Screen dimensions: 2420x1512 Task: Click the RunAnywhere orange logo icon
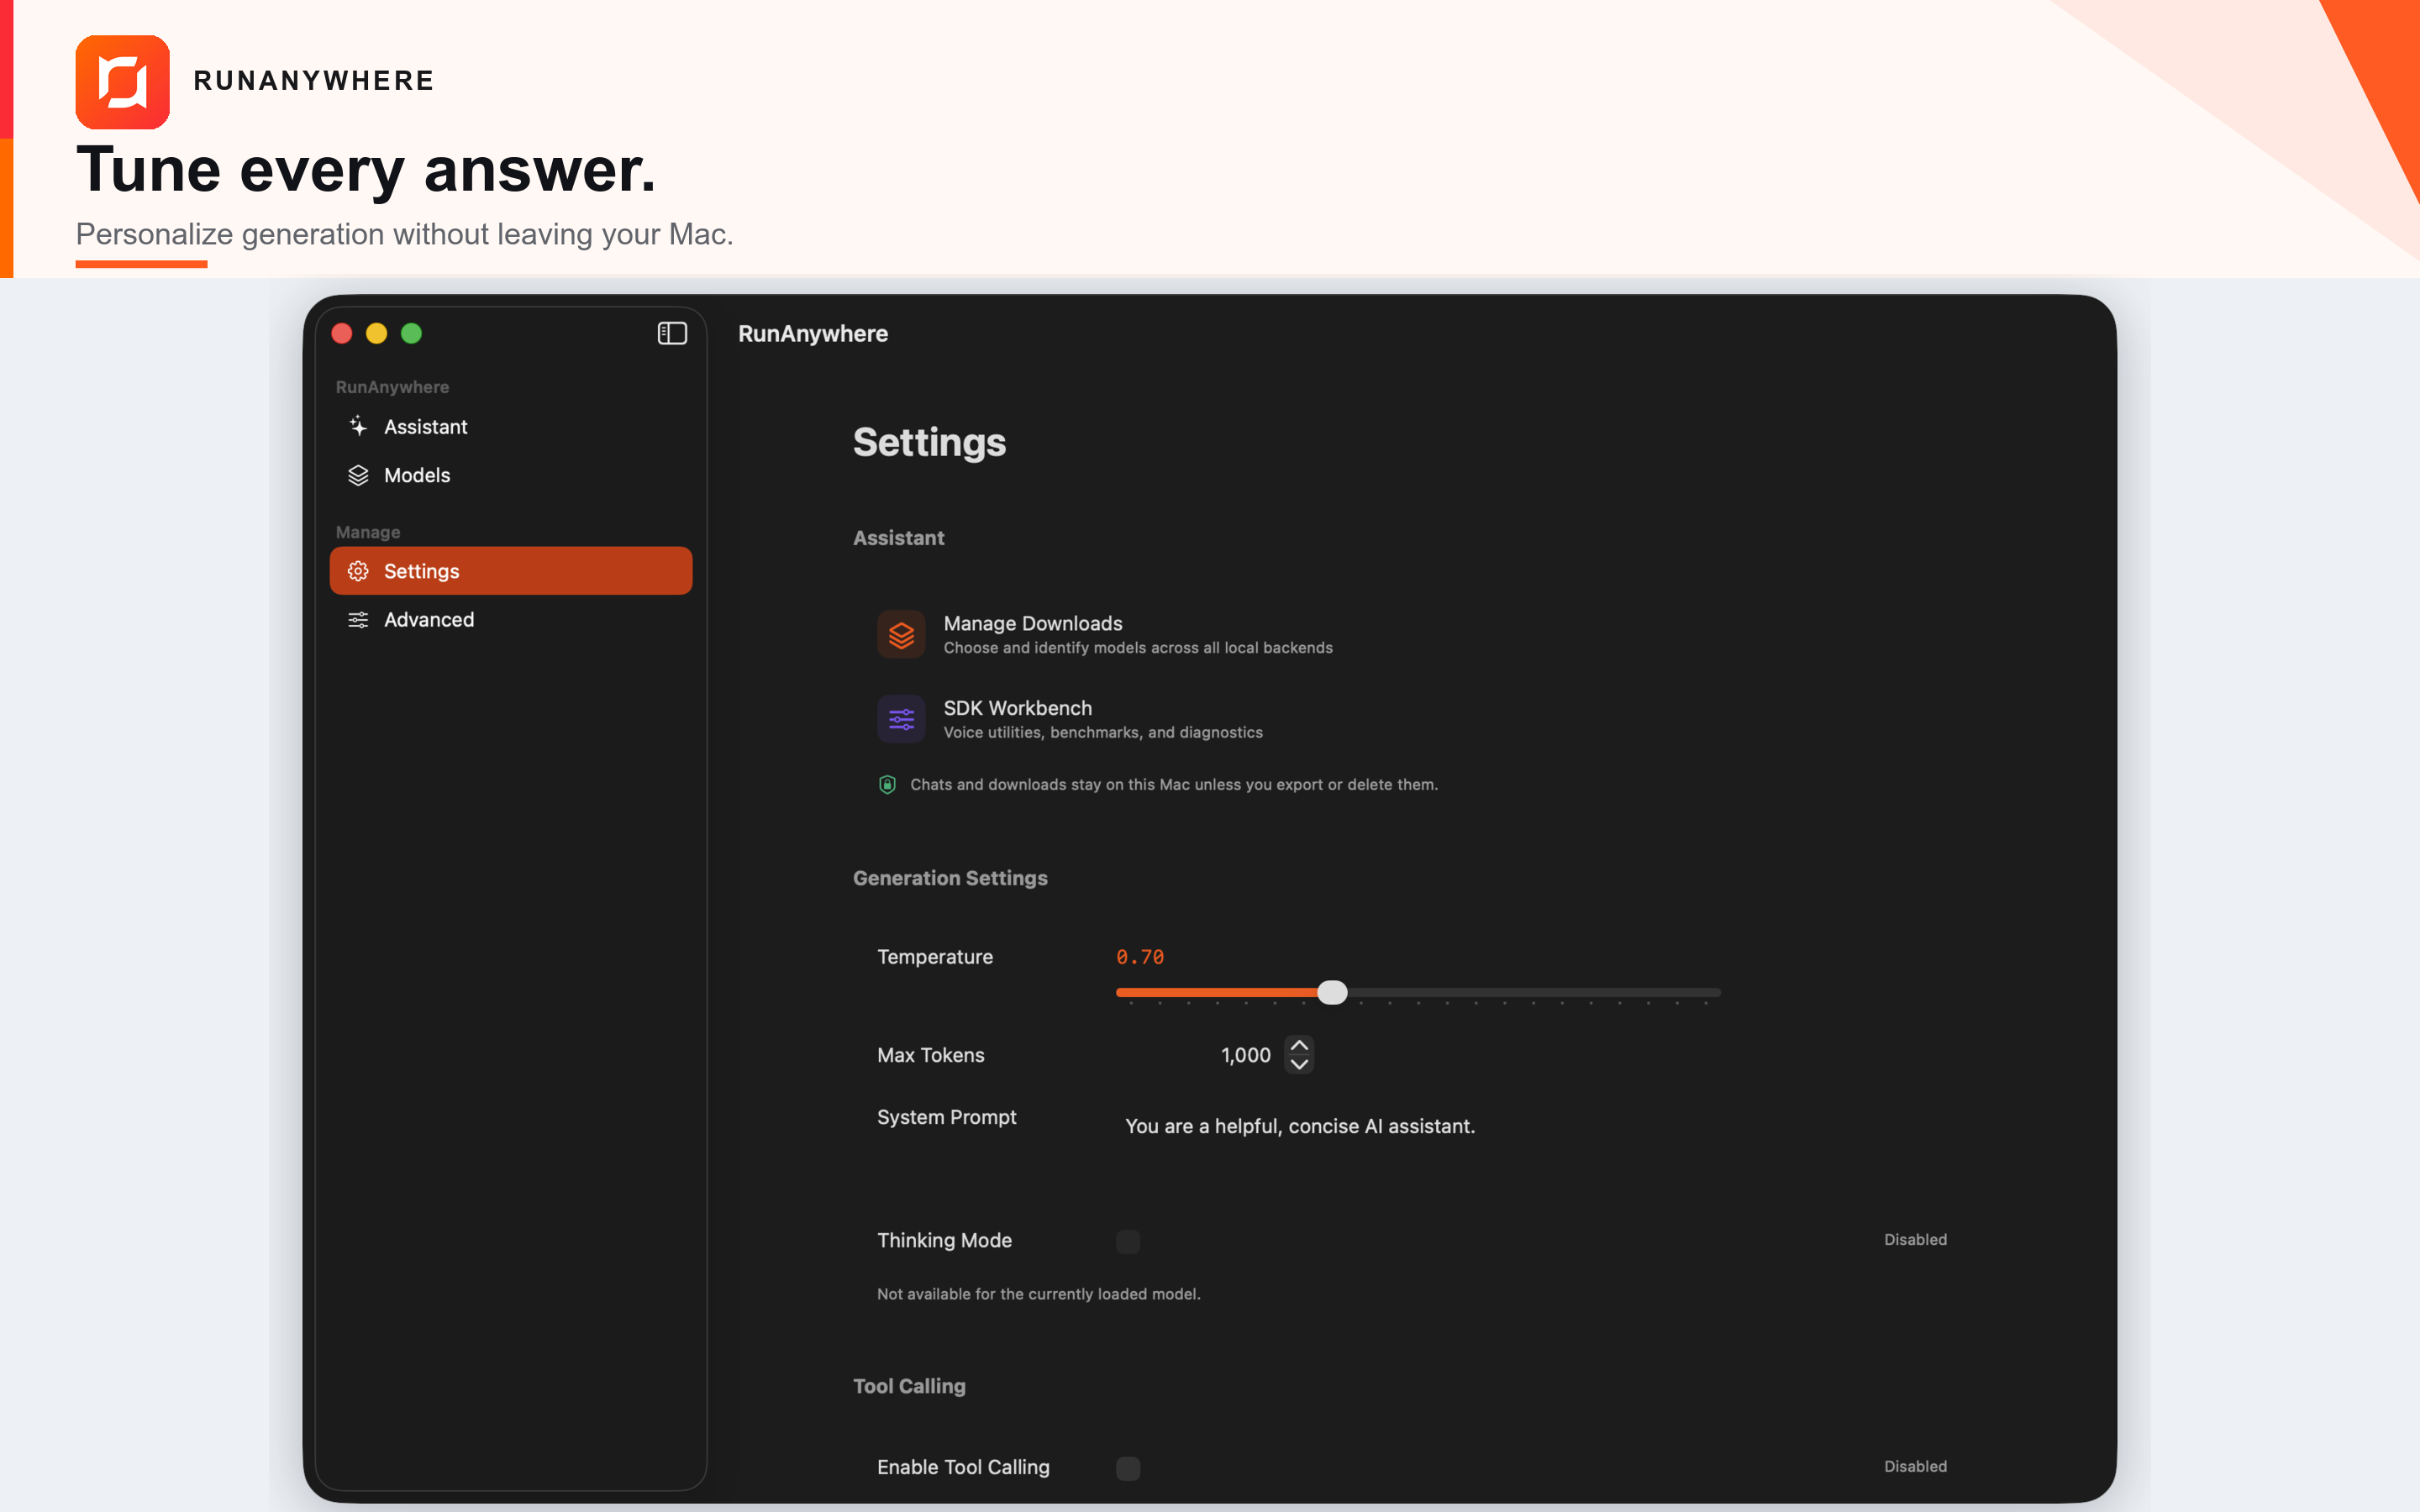(x=122, y=82)
